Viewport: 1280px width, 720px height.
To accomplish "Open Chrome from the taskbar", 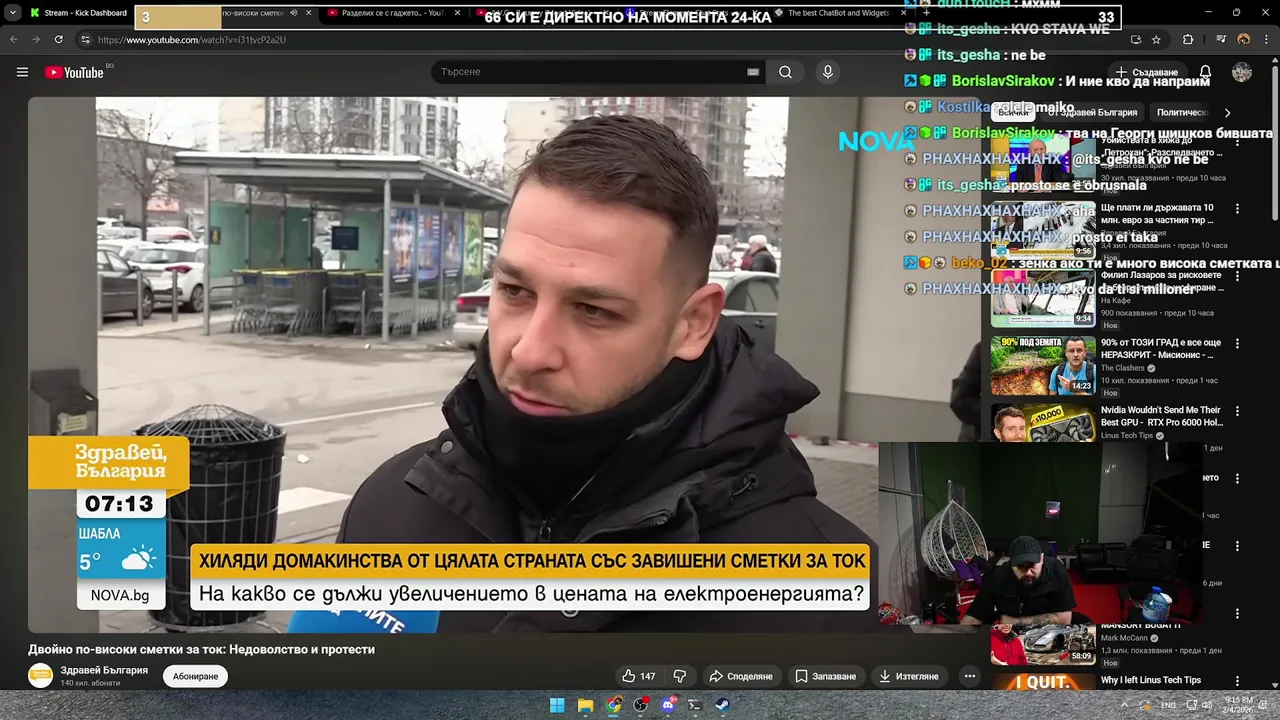I will click(x=613, y=705).
